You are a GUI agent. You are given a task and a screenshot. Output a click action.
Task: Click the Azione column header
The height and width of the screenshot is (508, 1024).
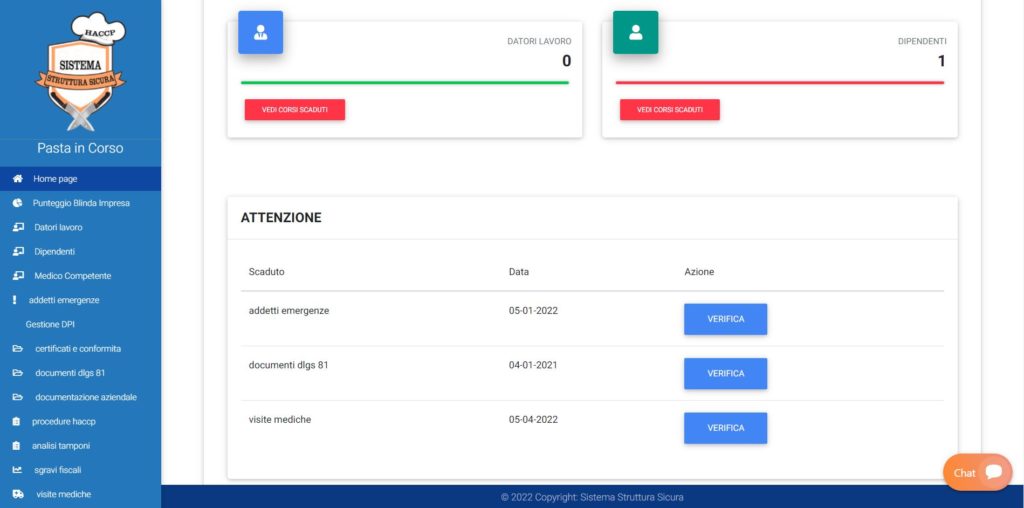tap(699, 272)
